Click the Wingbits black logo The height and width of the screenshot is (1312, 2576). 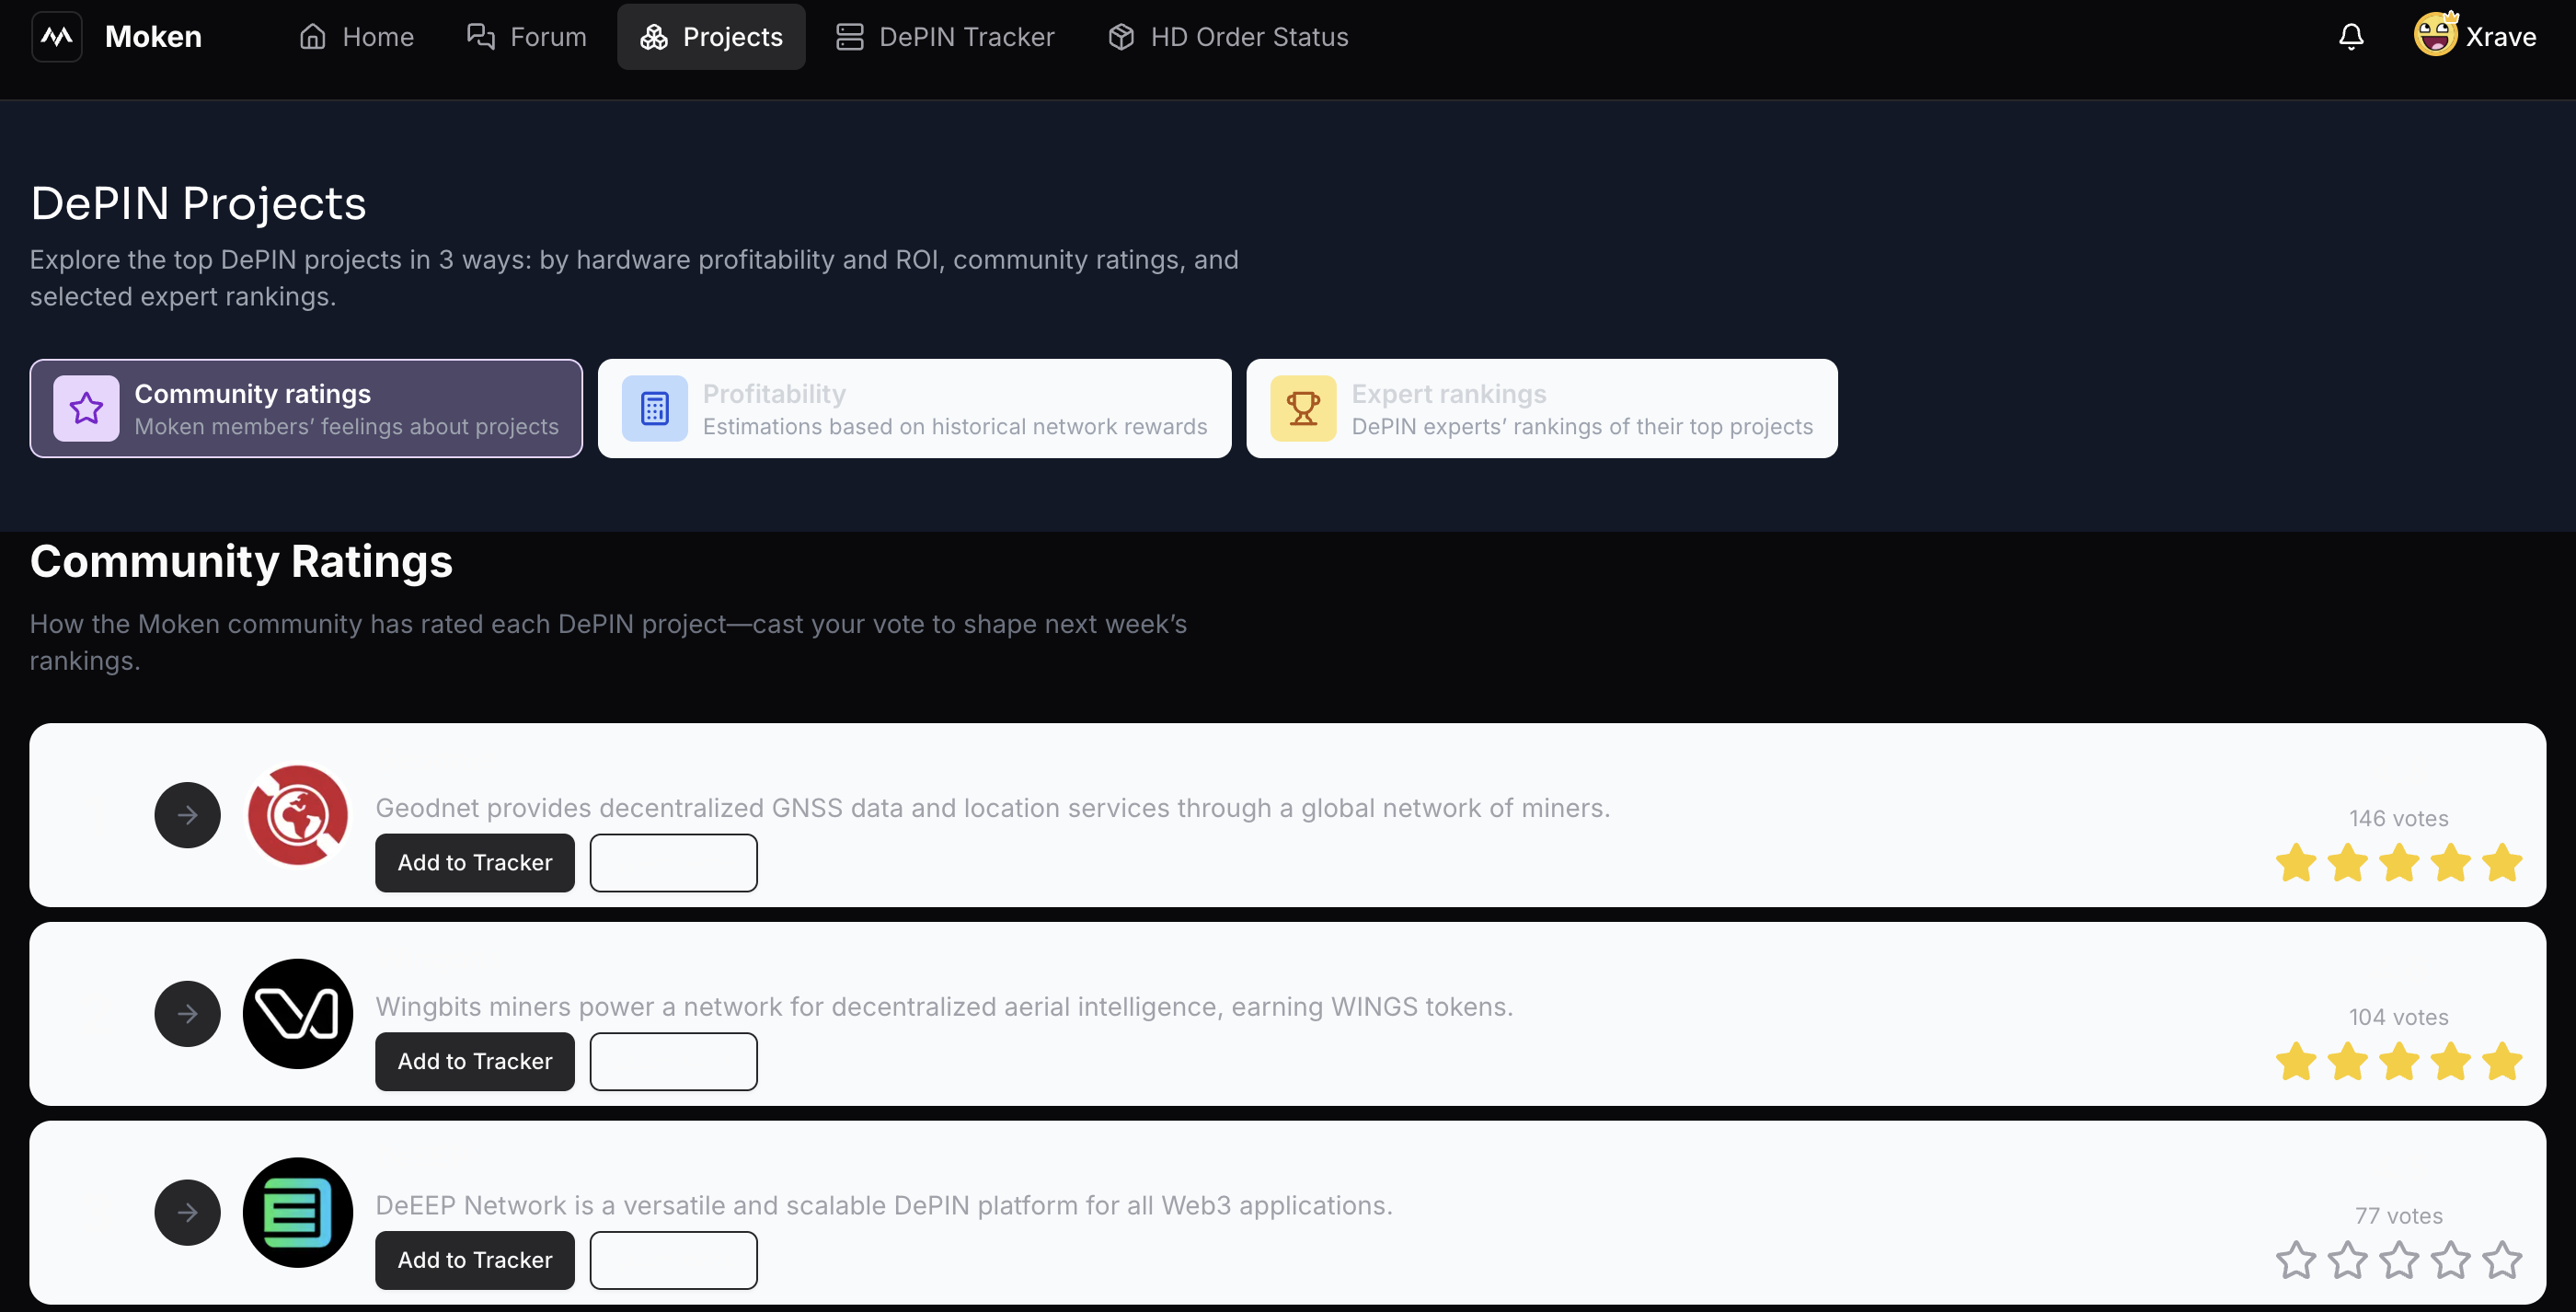[298, 1014]
